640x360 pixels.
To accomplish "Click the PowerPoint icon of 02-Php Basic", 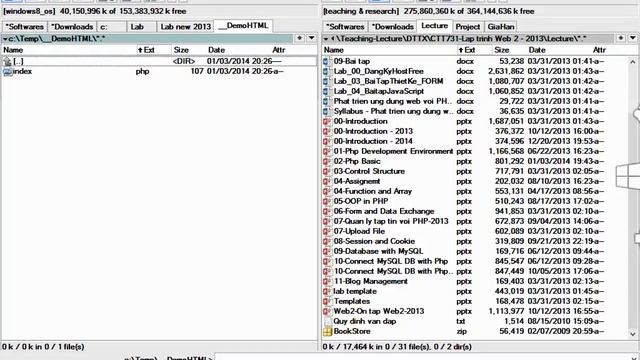I will coord(327,161).
